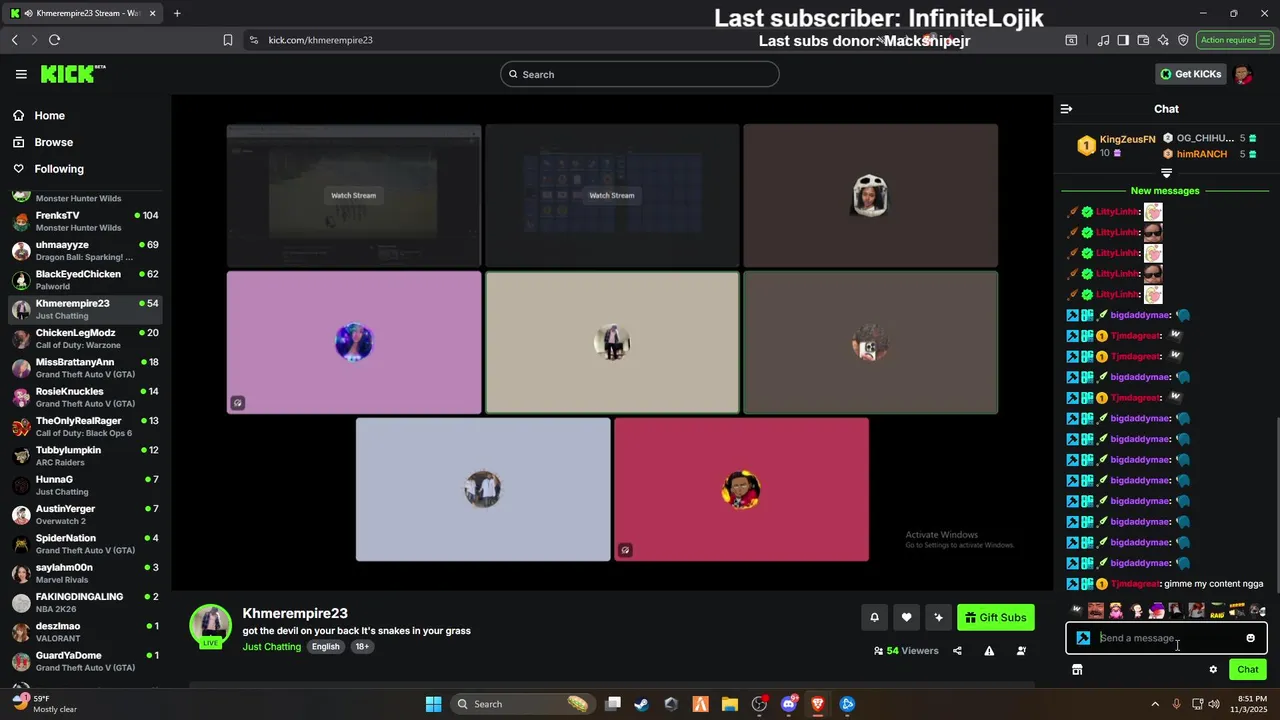Image resolution: width=1280 pixels, height=720 pixels.
Task: Open FrenksTV channel in sidebar
Action: click(x=85, y=221)
